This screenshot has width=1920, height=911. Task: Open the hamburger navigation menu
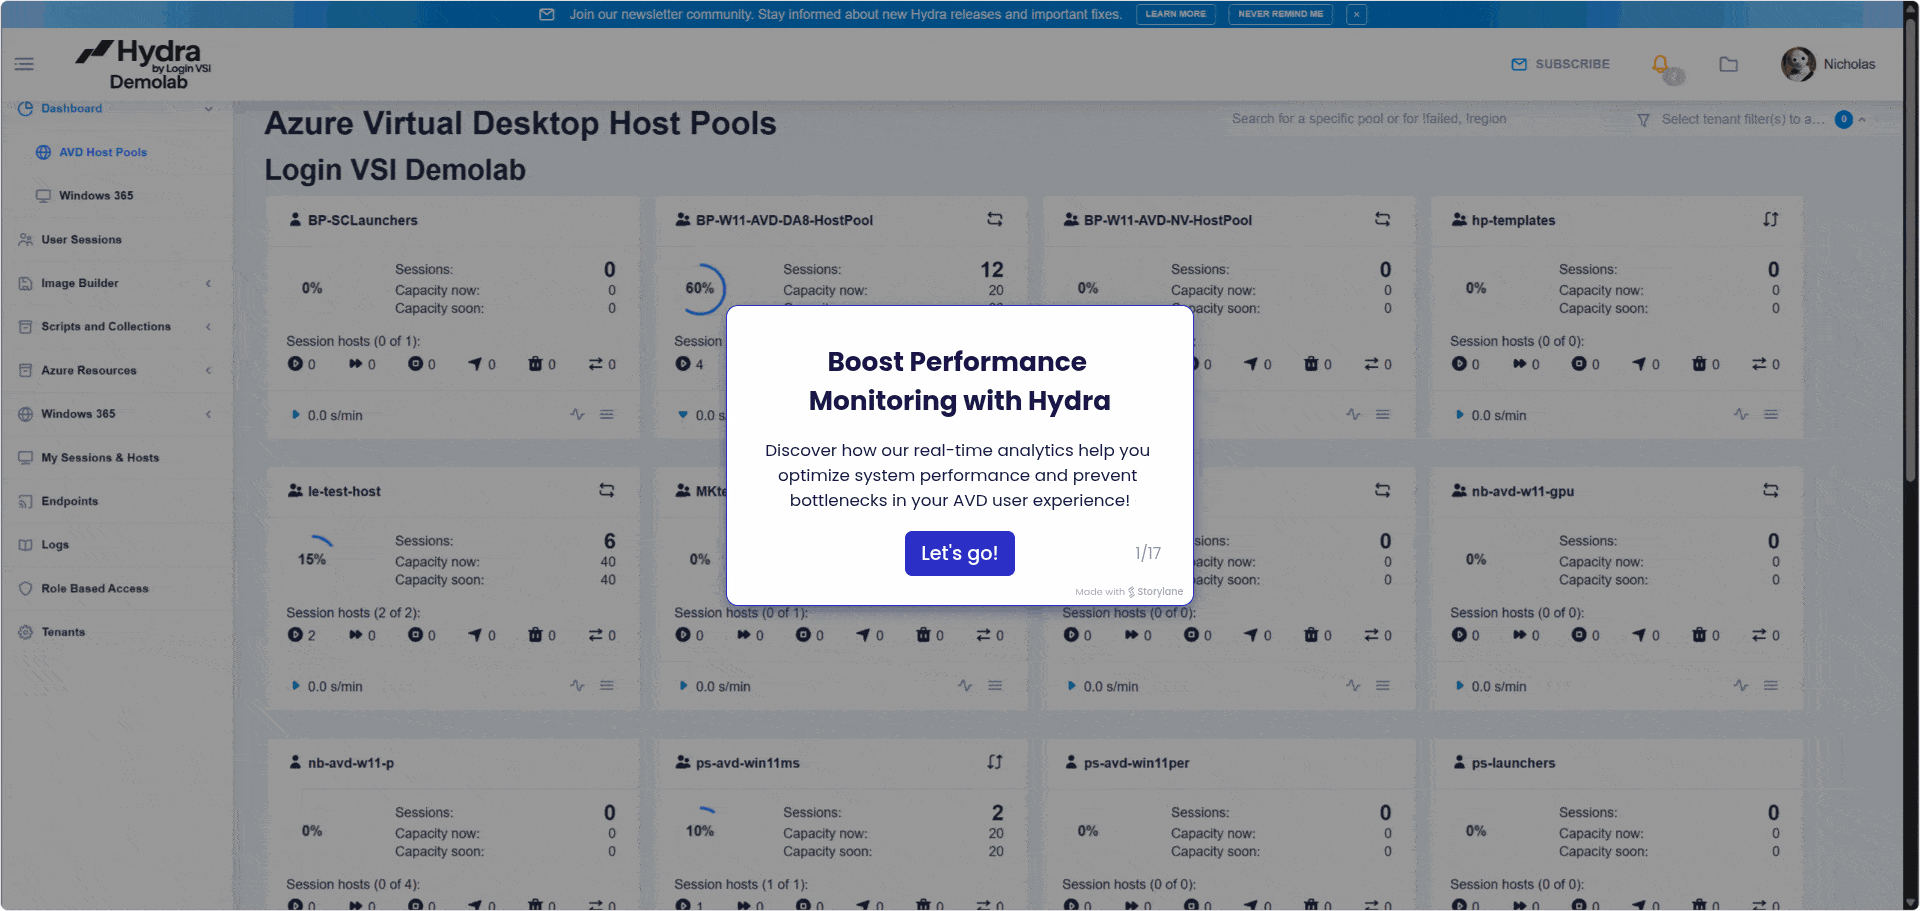24,64
